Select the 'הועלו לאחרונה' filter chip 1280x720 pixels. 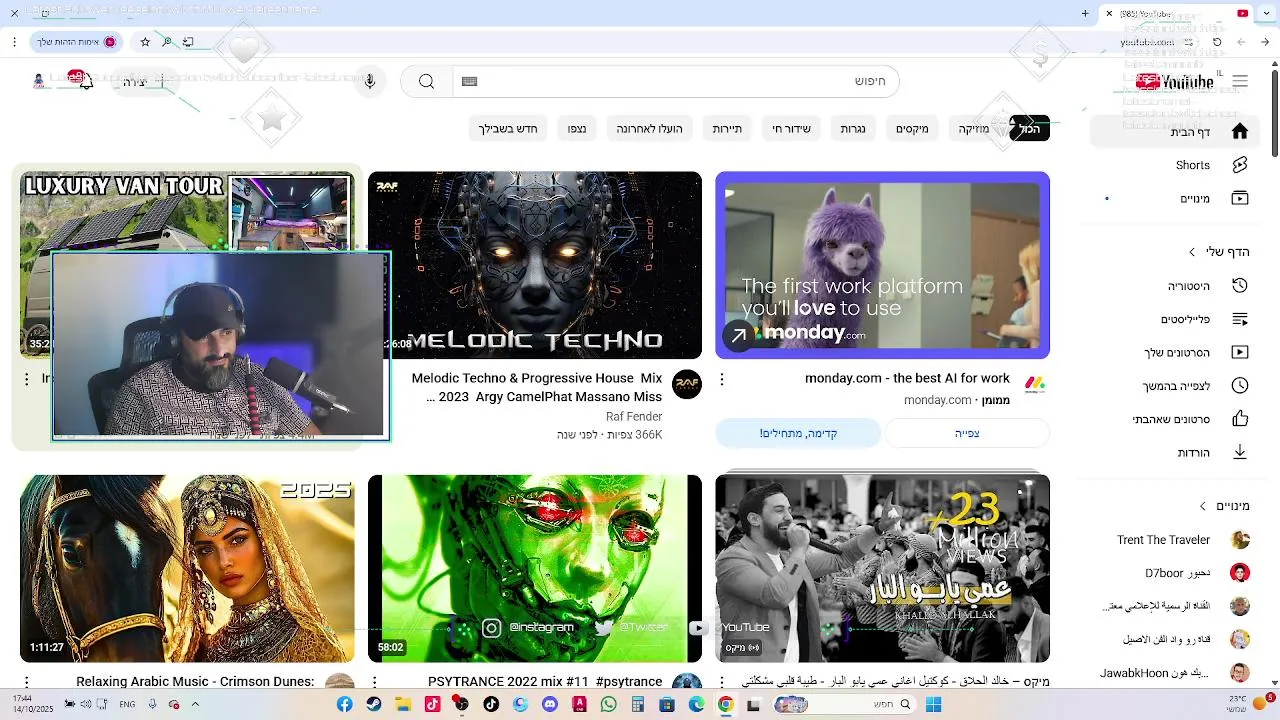(x=649, y=128)
